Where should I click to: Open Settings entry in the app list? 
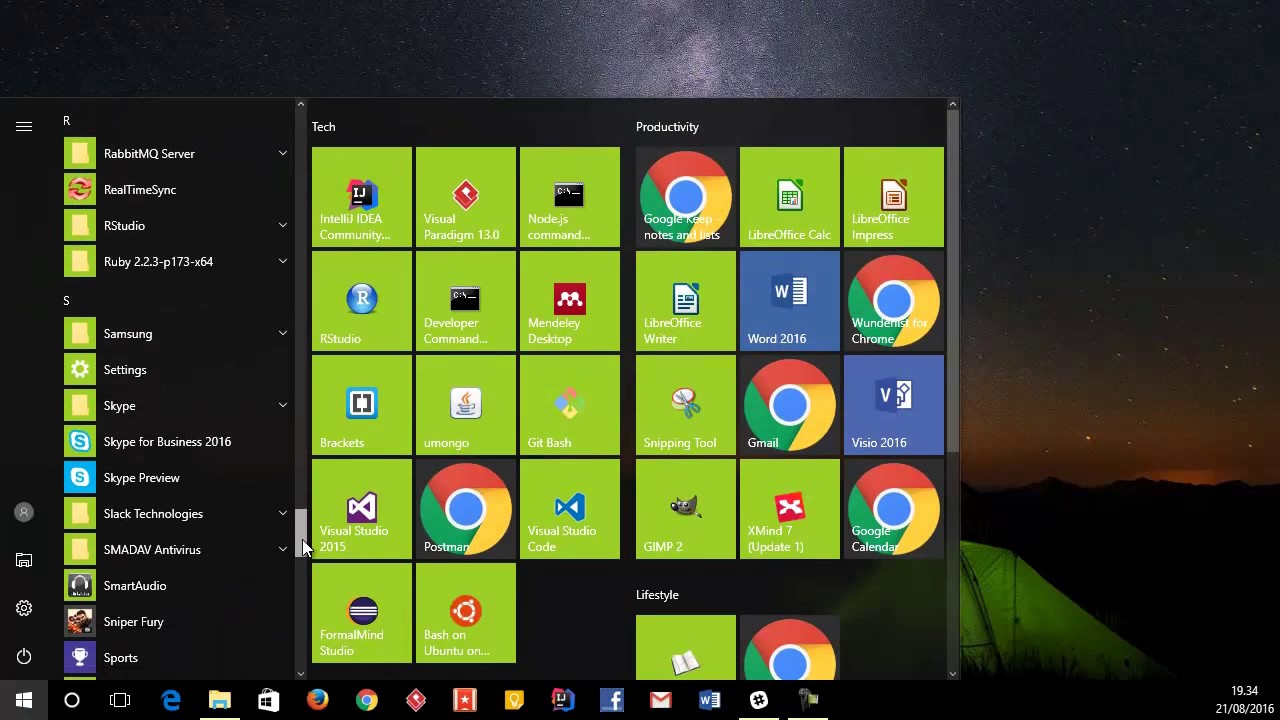pos(177,369)
